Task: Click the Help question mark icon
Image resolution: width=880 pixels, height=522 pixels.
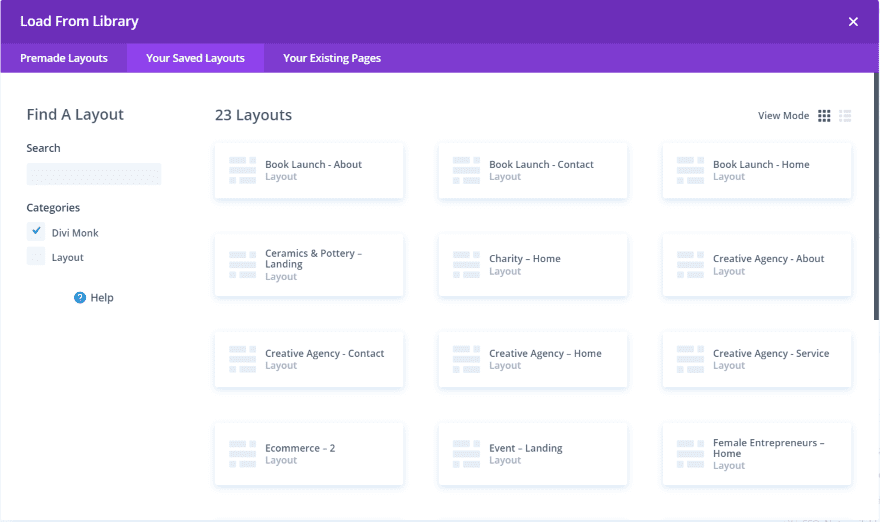Action: coord(80,297)
